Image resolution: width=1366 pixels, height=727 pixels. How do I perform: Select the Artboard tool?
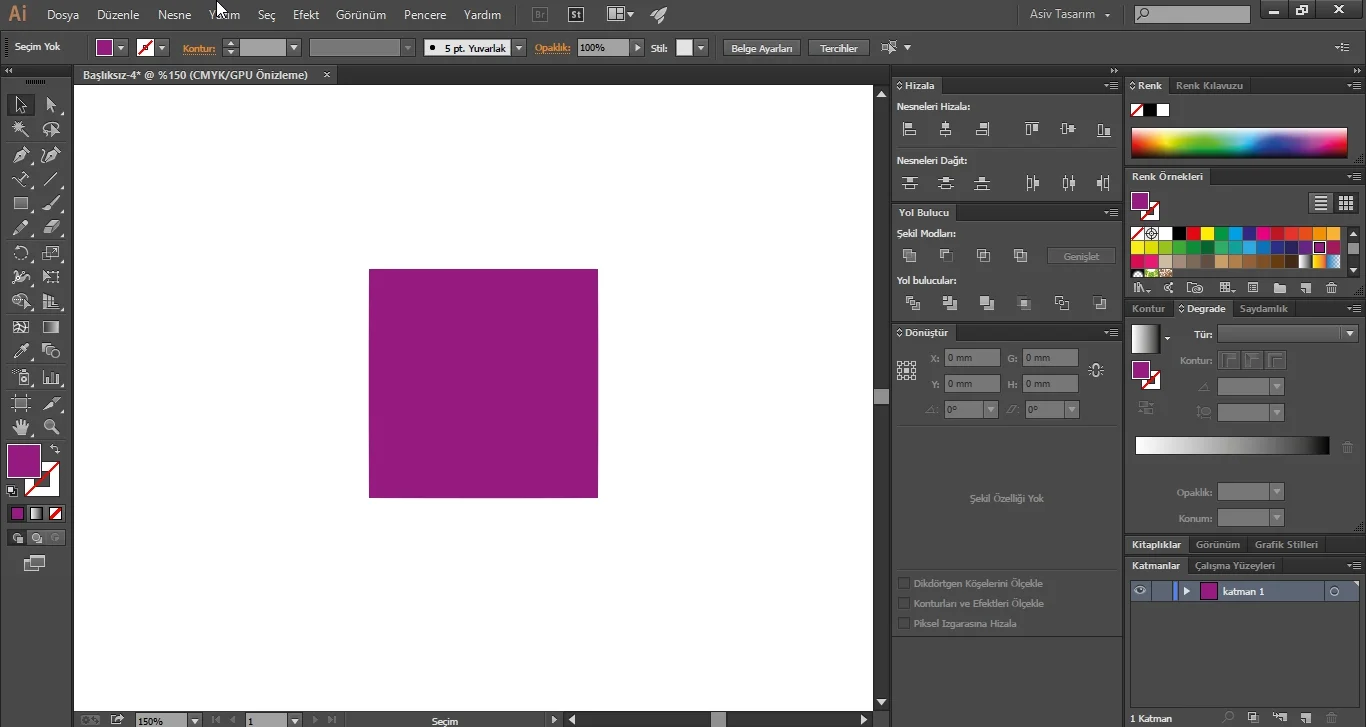coord(20,403)
